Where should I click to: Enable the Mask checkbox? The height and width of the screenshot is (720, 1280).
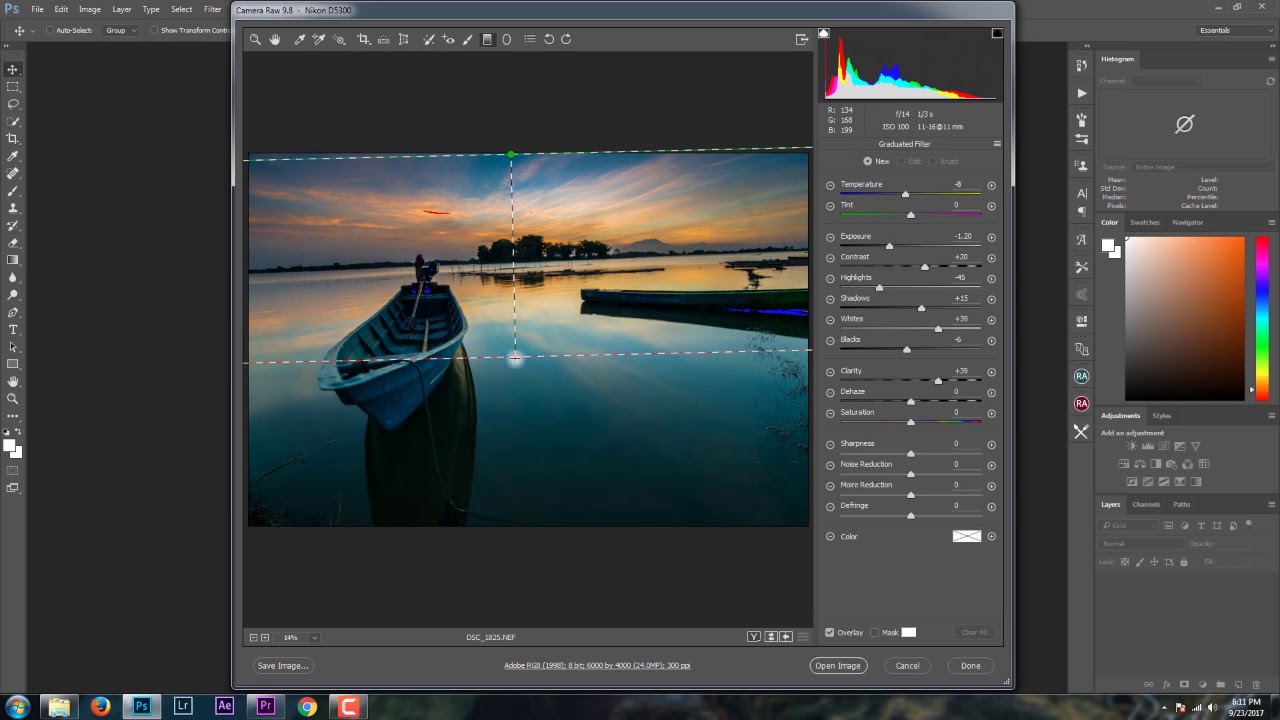click(874, 632)
